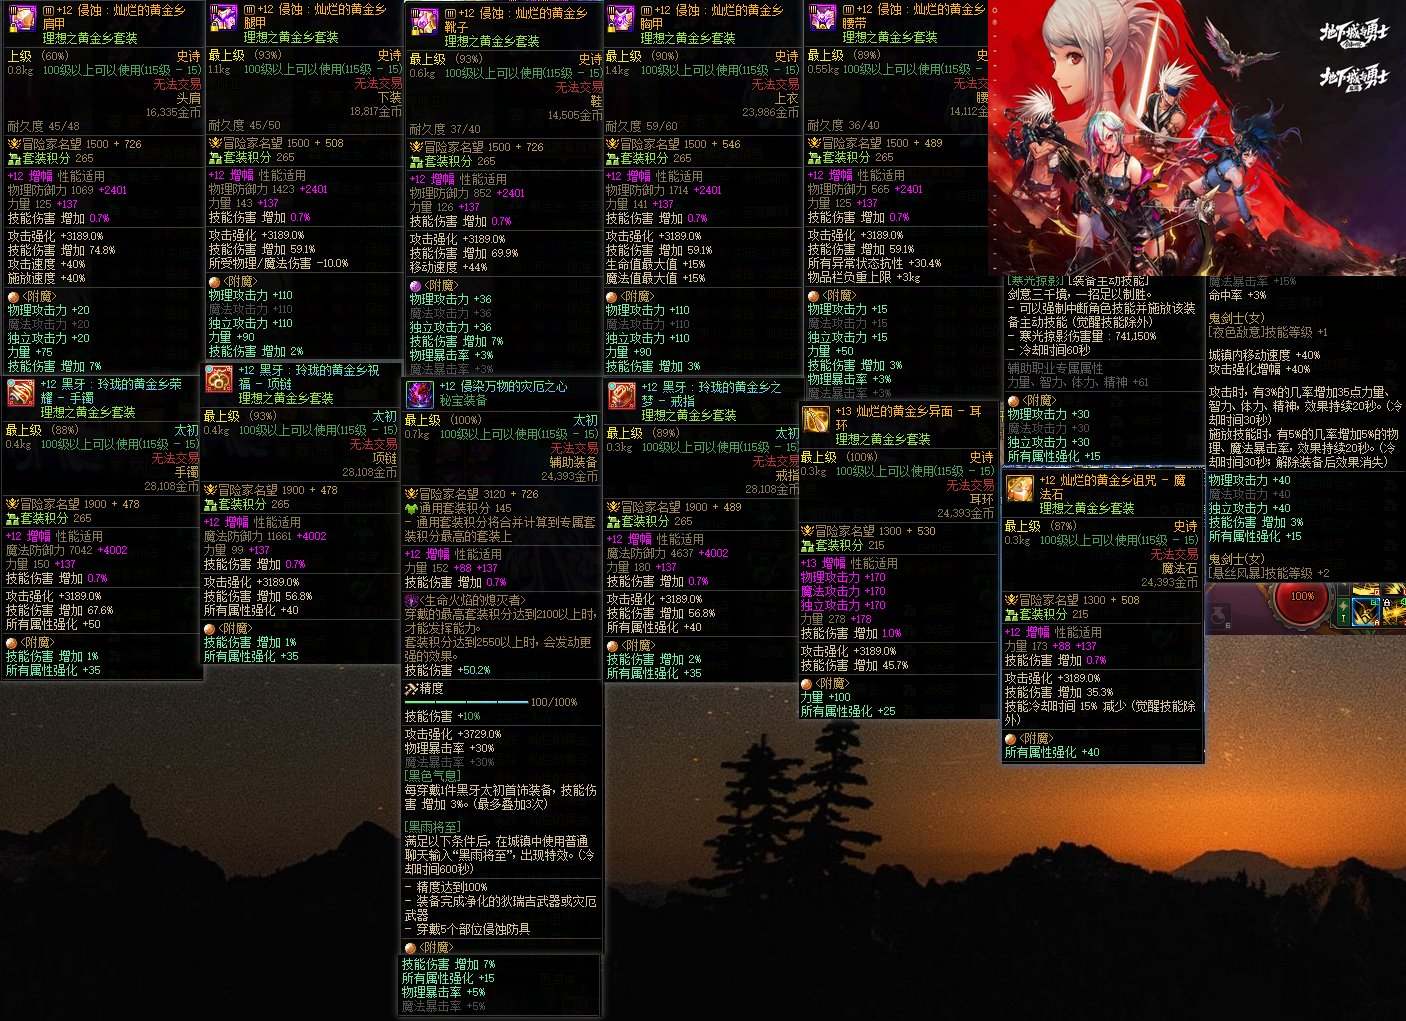The image size is (1406, 1021).
Task: Click the magic stone 魔法石 item icon
Action: point(1020,489)
